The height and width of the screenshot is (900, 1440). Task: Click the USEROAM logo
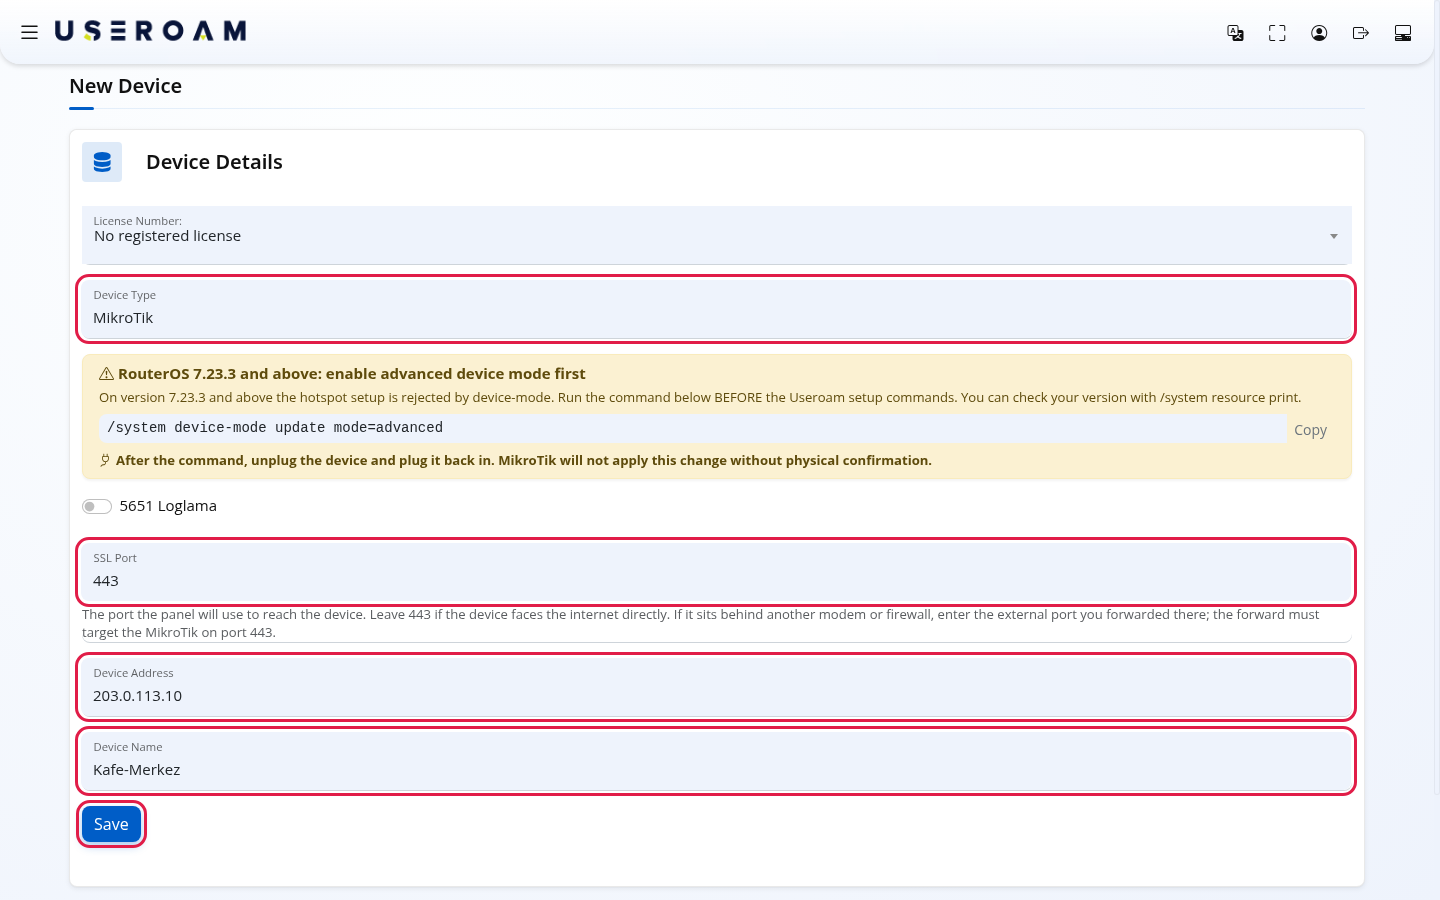(150, 31)
